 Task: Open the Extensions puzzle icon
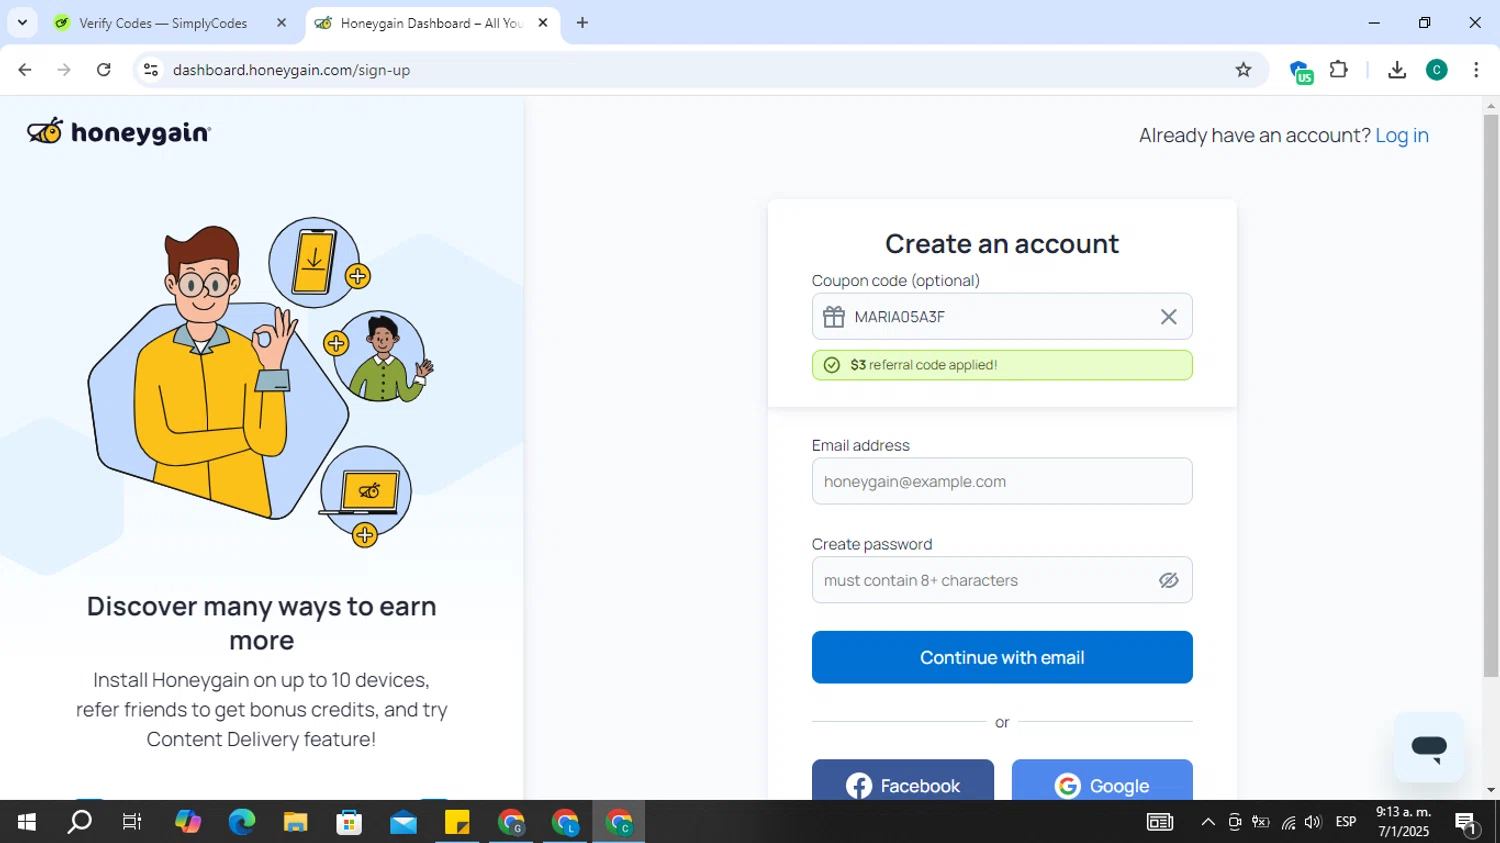(x=1339, y=70)
